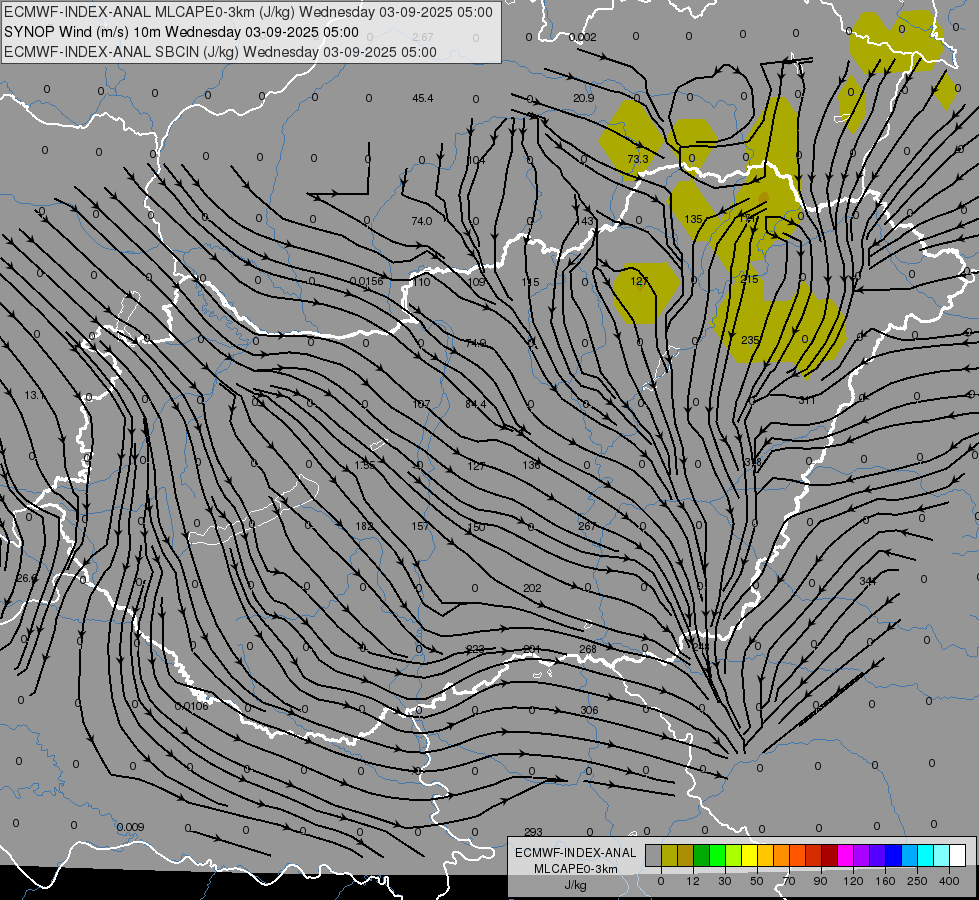Image resolution: width=979 pixels, height=900 pixels.
Task: Click the 104 grid value
Action: pos(476,160)
